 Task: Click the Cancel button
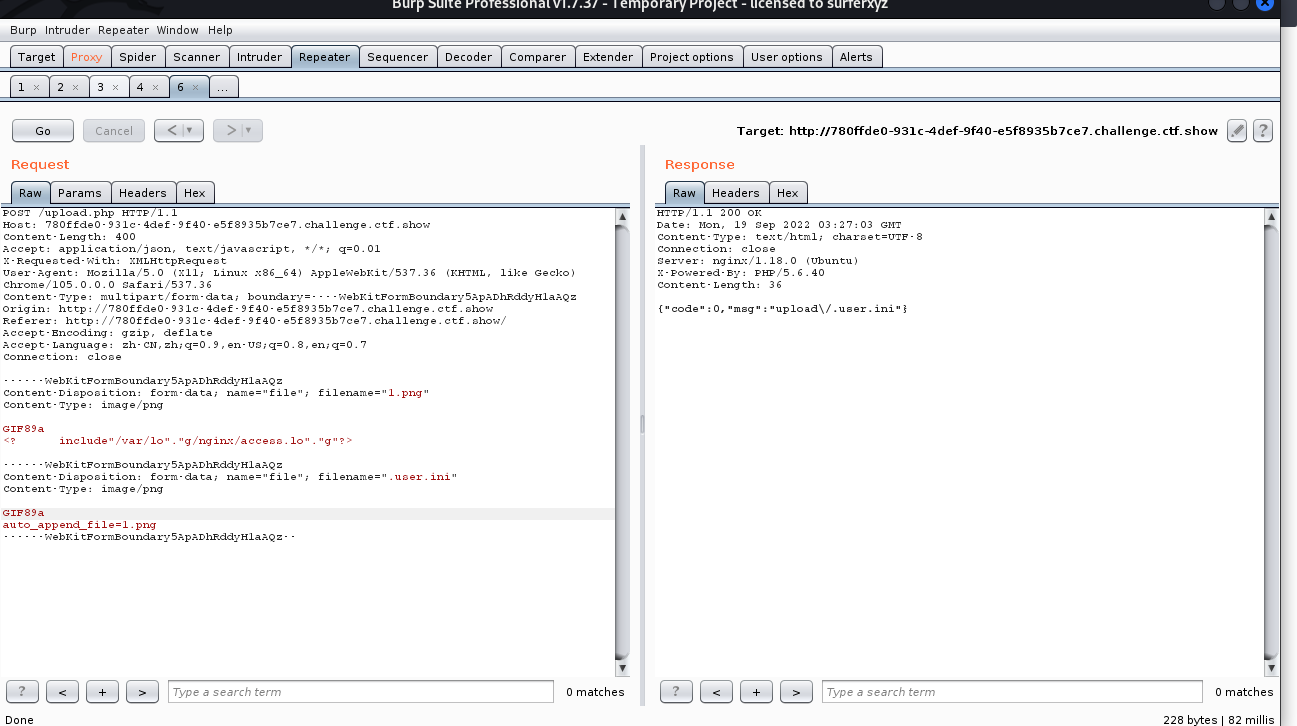point(114,130)
